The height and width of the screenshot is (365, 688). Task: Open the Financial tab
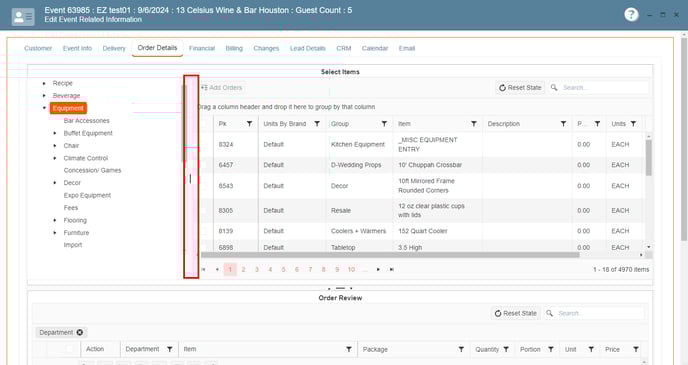[x=202, y=48]
